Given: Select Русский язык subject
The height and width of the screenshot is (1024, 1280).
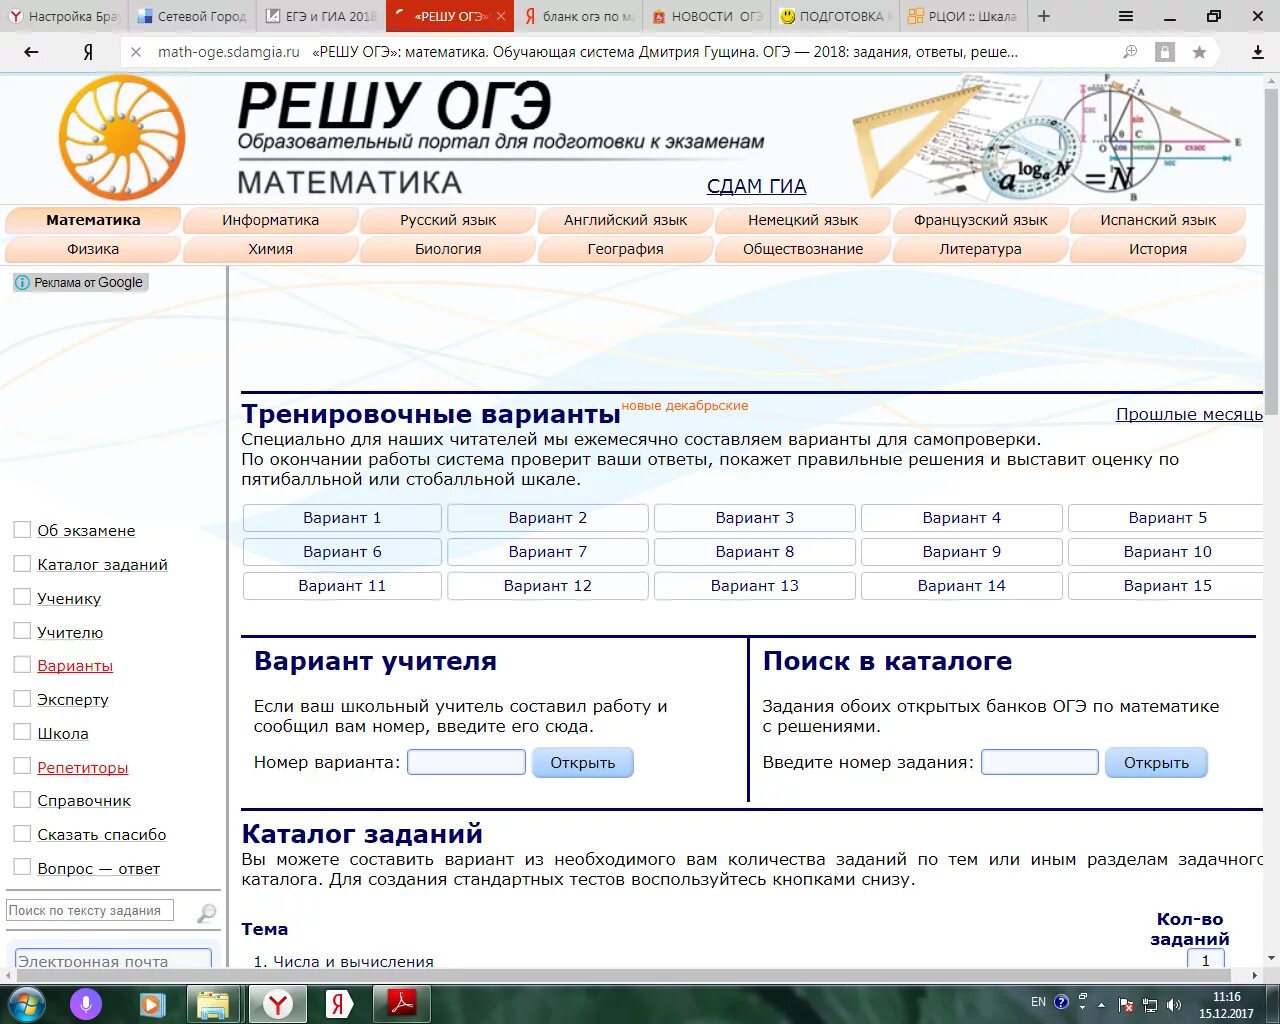Looking at the screenshot, I should pos(448,220).
